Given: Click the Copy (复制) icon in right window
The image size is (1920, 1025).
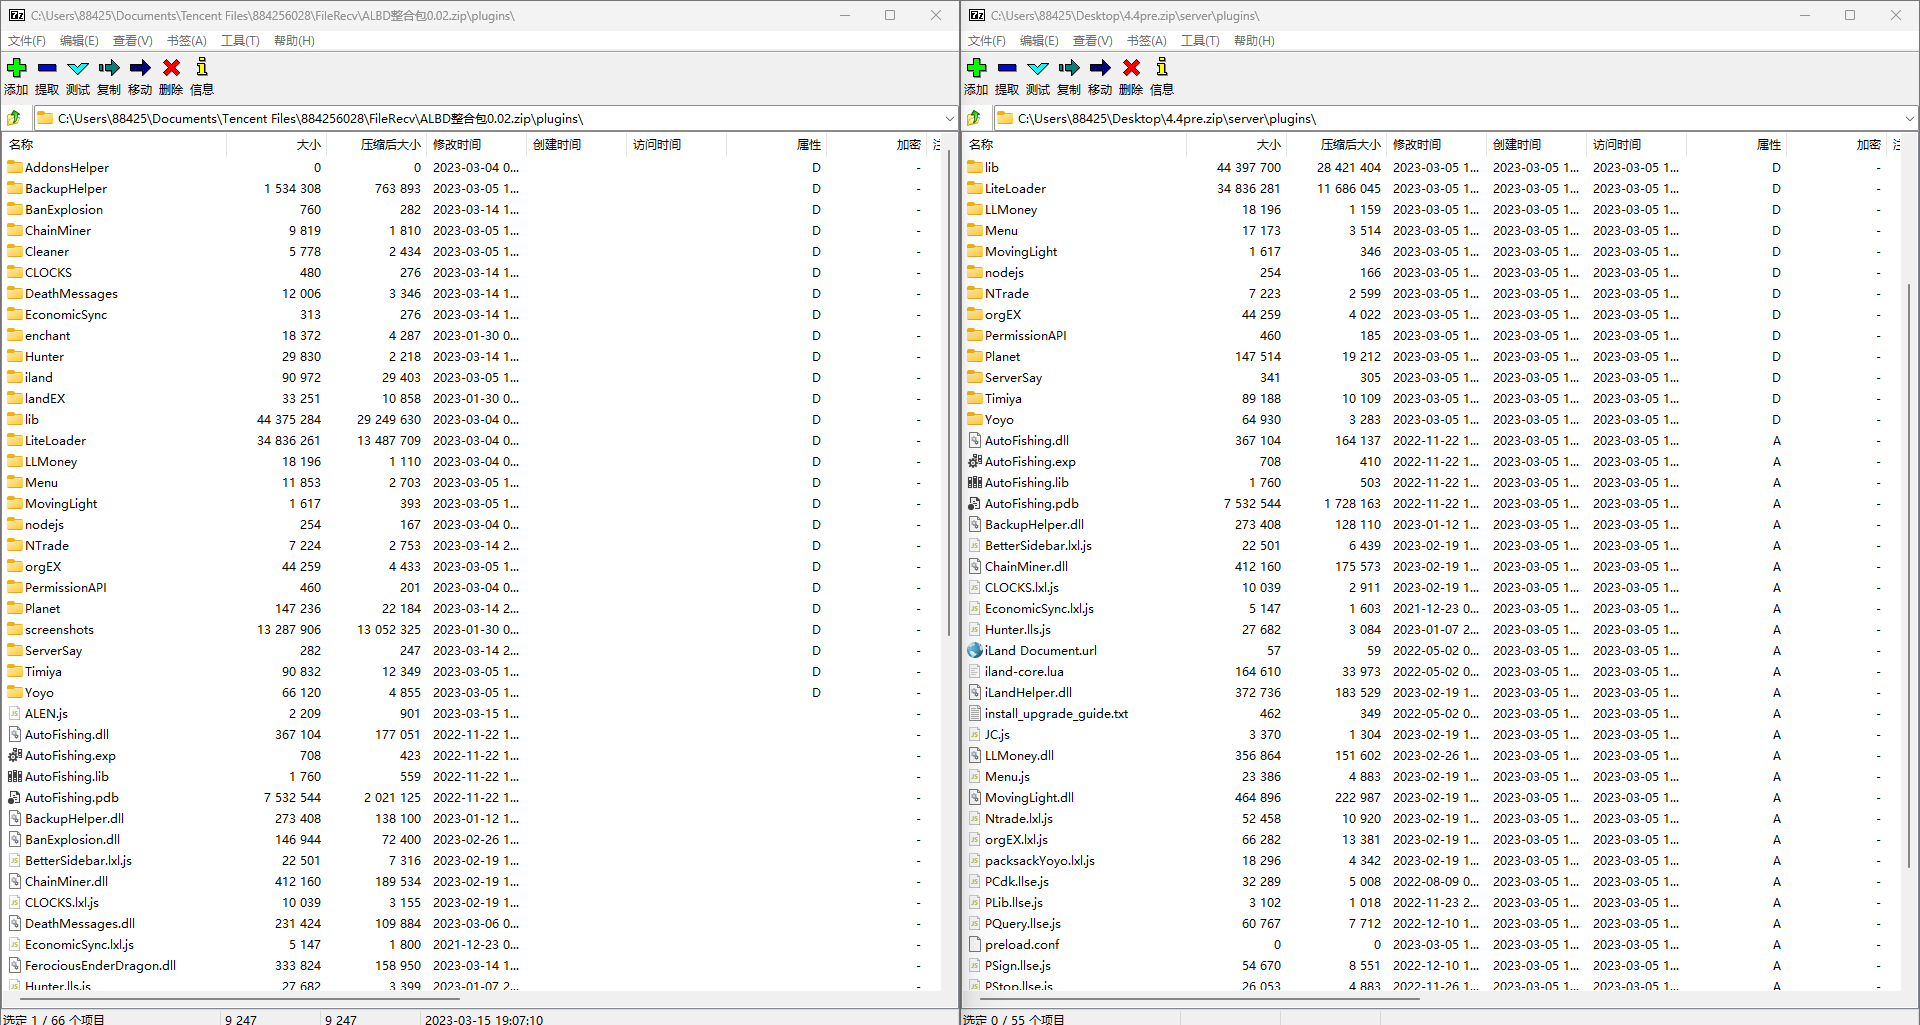Looking at the screenshot, I should tap(1069, 68).
